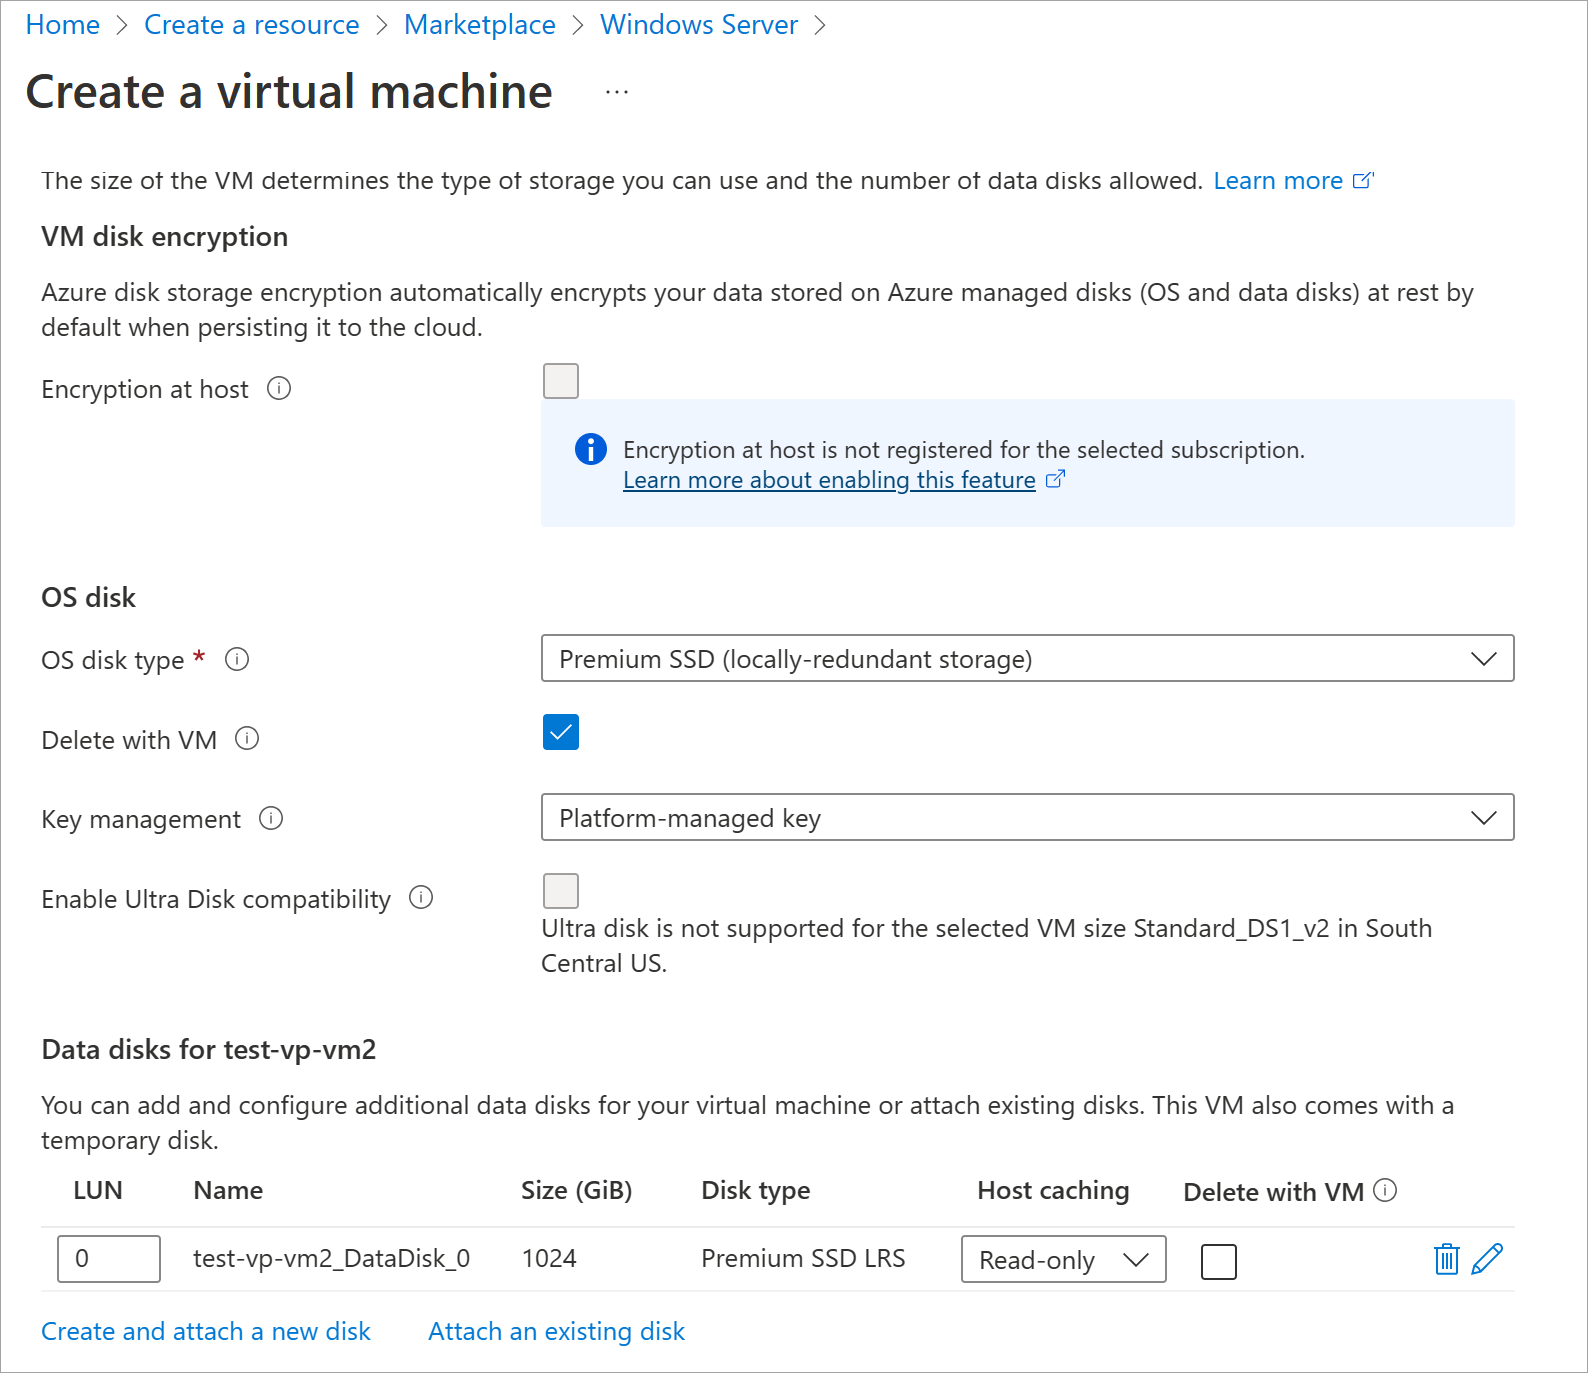Open the Key management dropdown
Image resolution: width=1588 pixels, height=1373 pixels.
point(1028,817)
